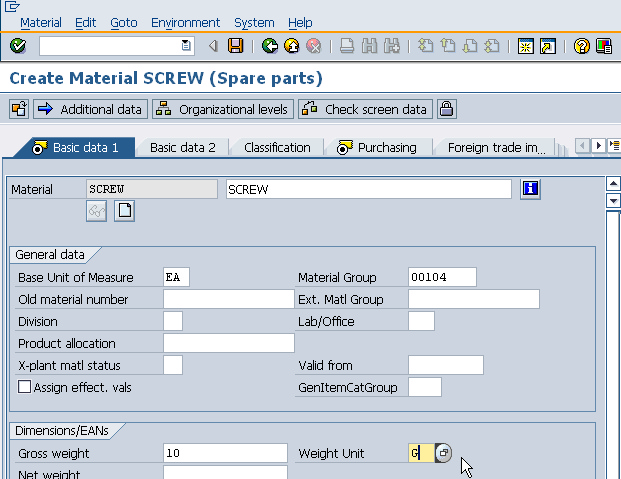Click the green Enter checkmark icon
The image size is (621, 479).
pos(18,46)
